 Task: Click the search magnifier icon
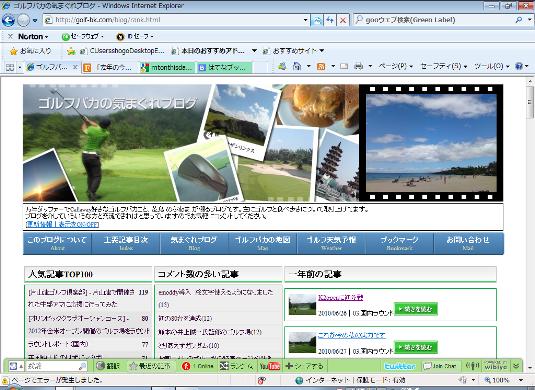pos(519,20)
